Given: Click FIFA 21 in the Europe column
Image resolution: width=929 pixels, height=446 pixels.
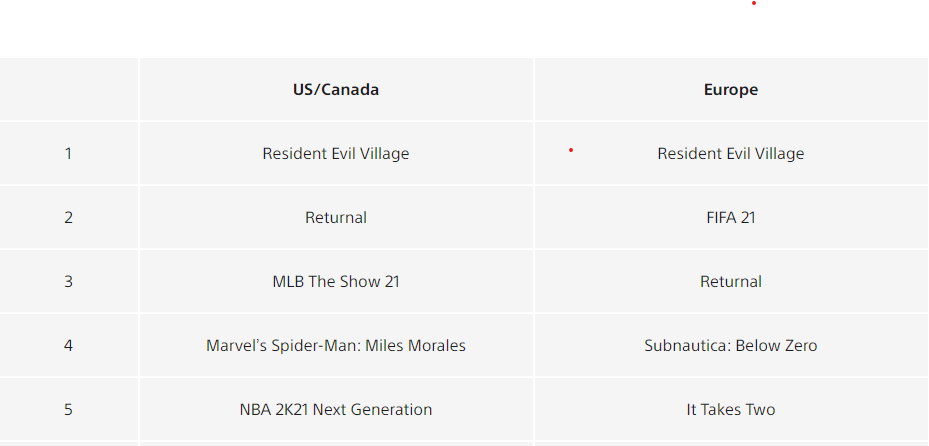Looking at the screenshot, I should click(x=731, y=217).
